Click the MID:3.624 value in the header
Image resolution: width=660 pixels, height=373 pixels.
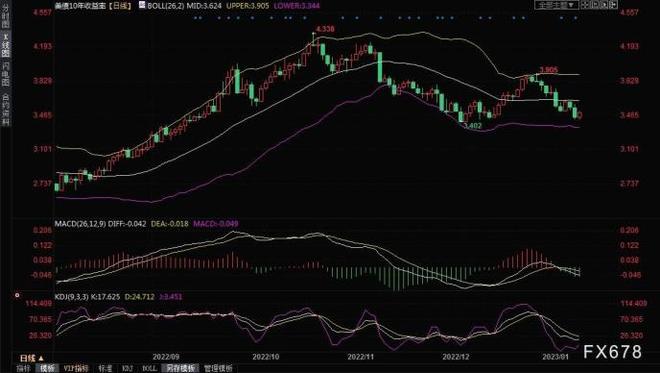click(205, 6)
